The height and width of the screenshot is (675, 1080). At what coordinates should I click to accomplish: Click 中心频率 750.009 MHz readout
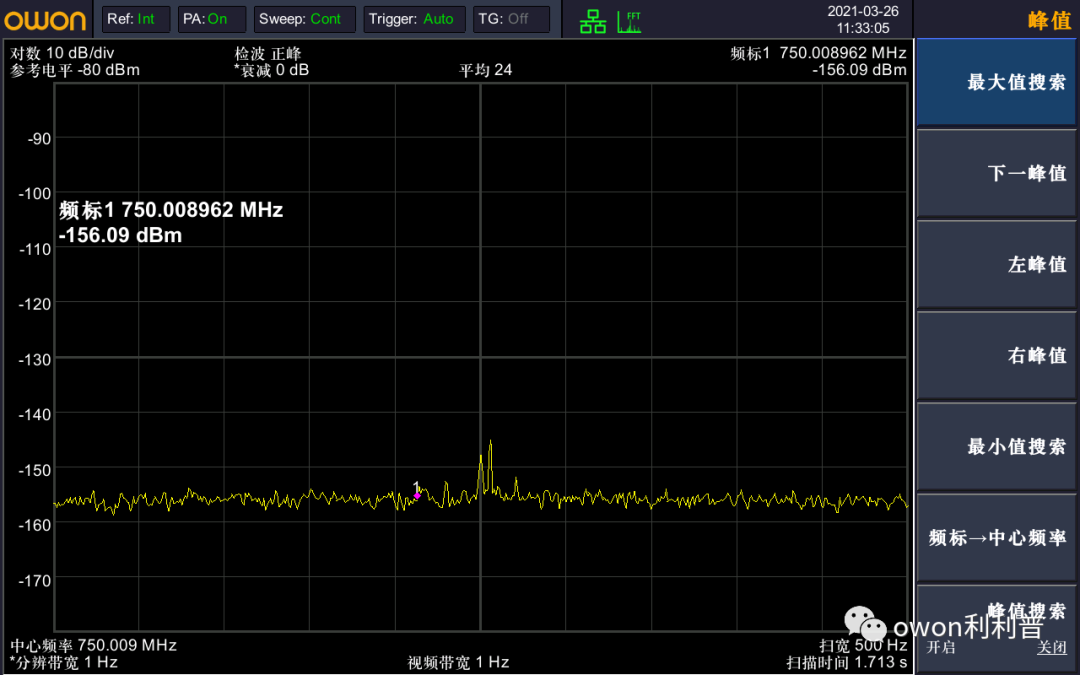pos(94,645)
